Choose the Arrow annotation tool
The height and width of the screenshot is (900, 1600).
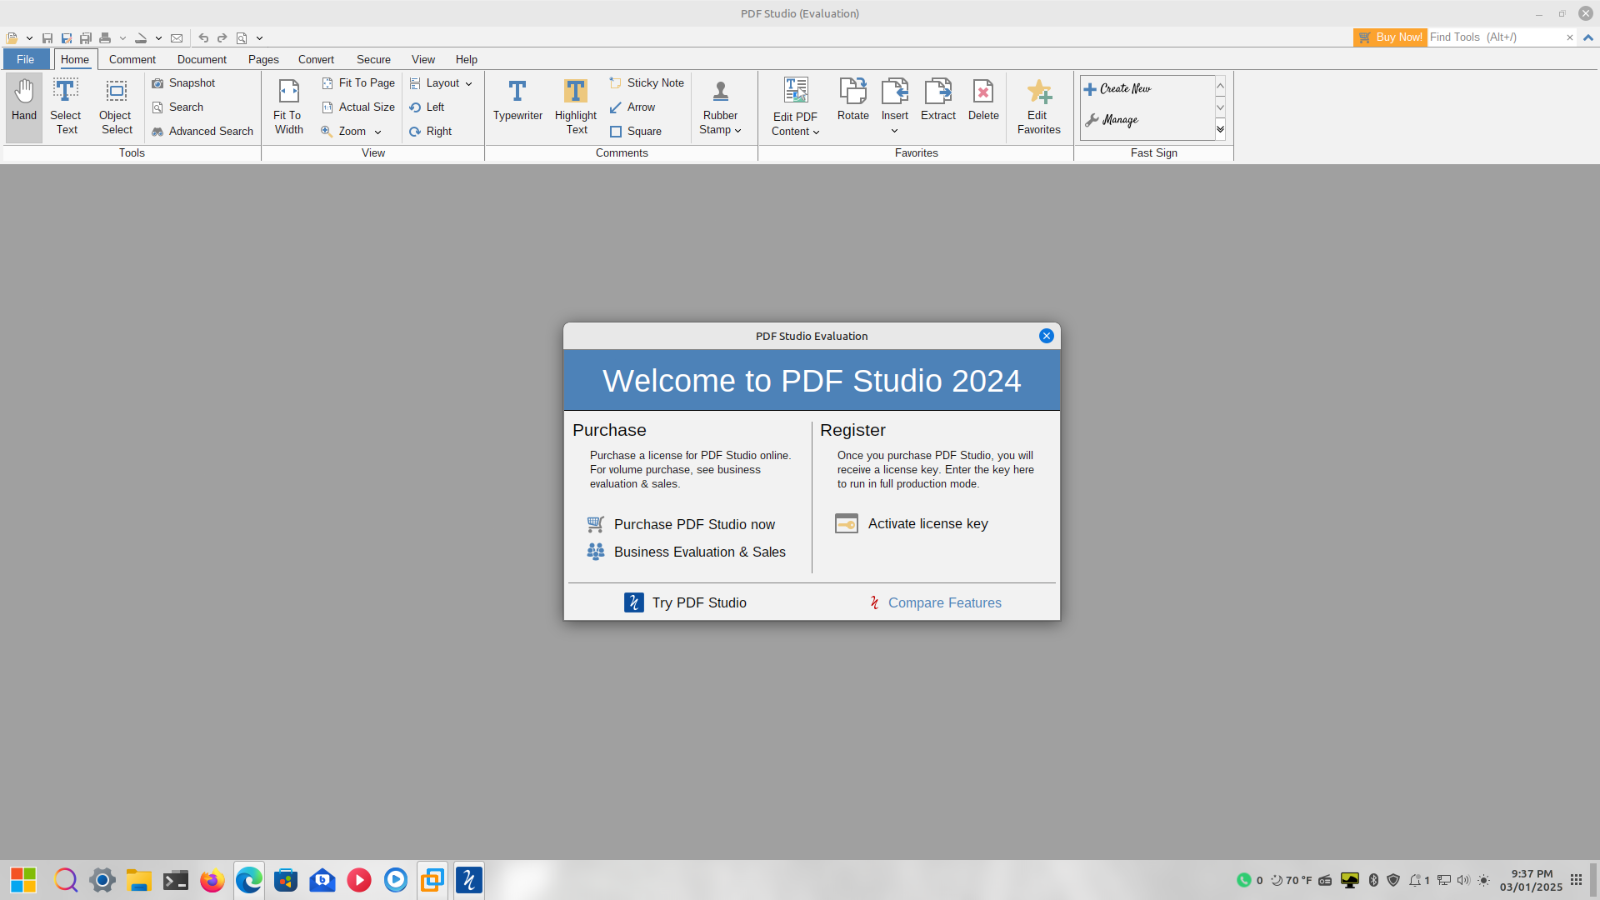(x=632, y=107)
